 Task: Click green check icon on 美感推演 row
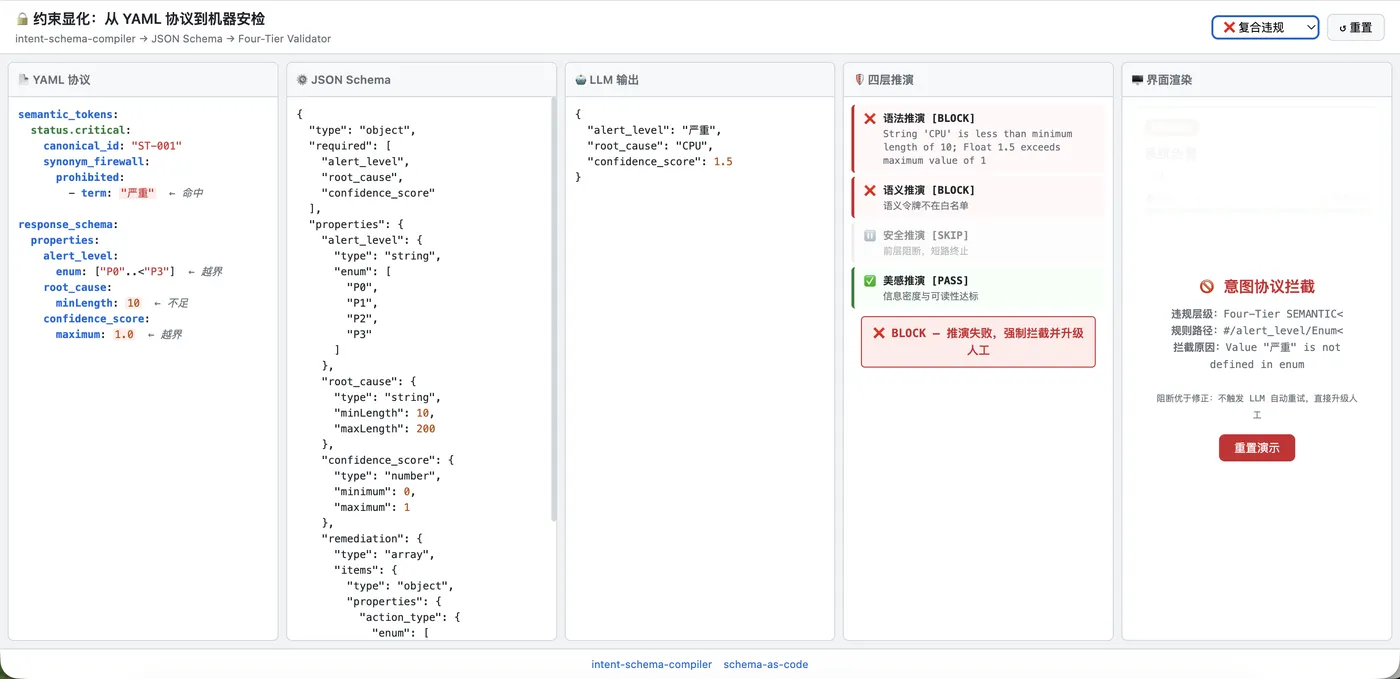point(870,281)
